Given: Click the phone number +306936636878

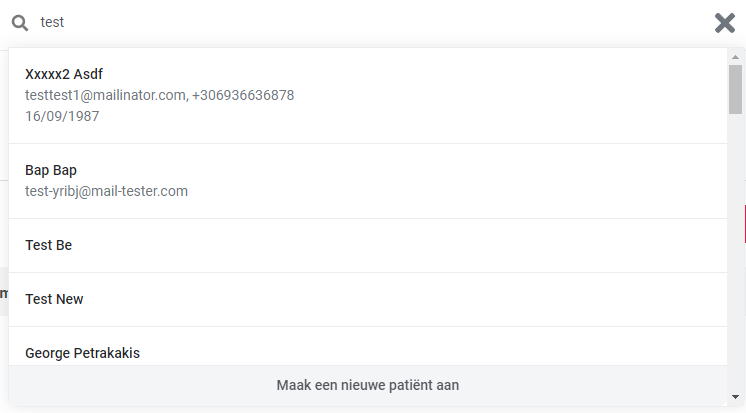Looking at the screenshot, I should tap(243, 95).
